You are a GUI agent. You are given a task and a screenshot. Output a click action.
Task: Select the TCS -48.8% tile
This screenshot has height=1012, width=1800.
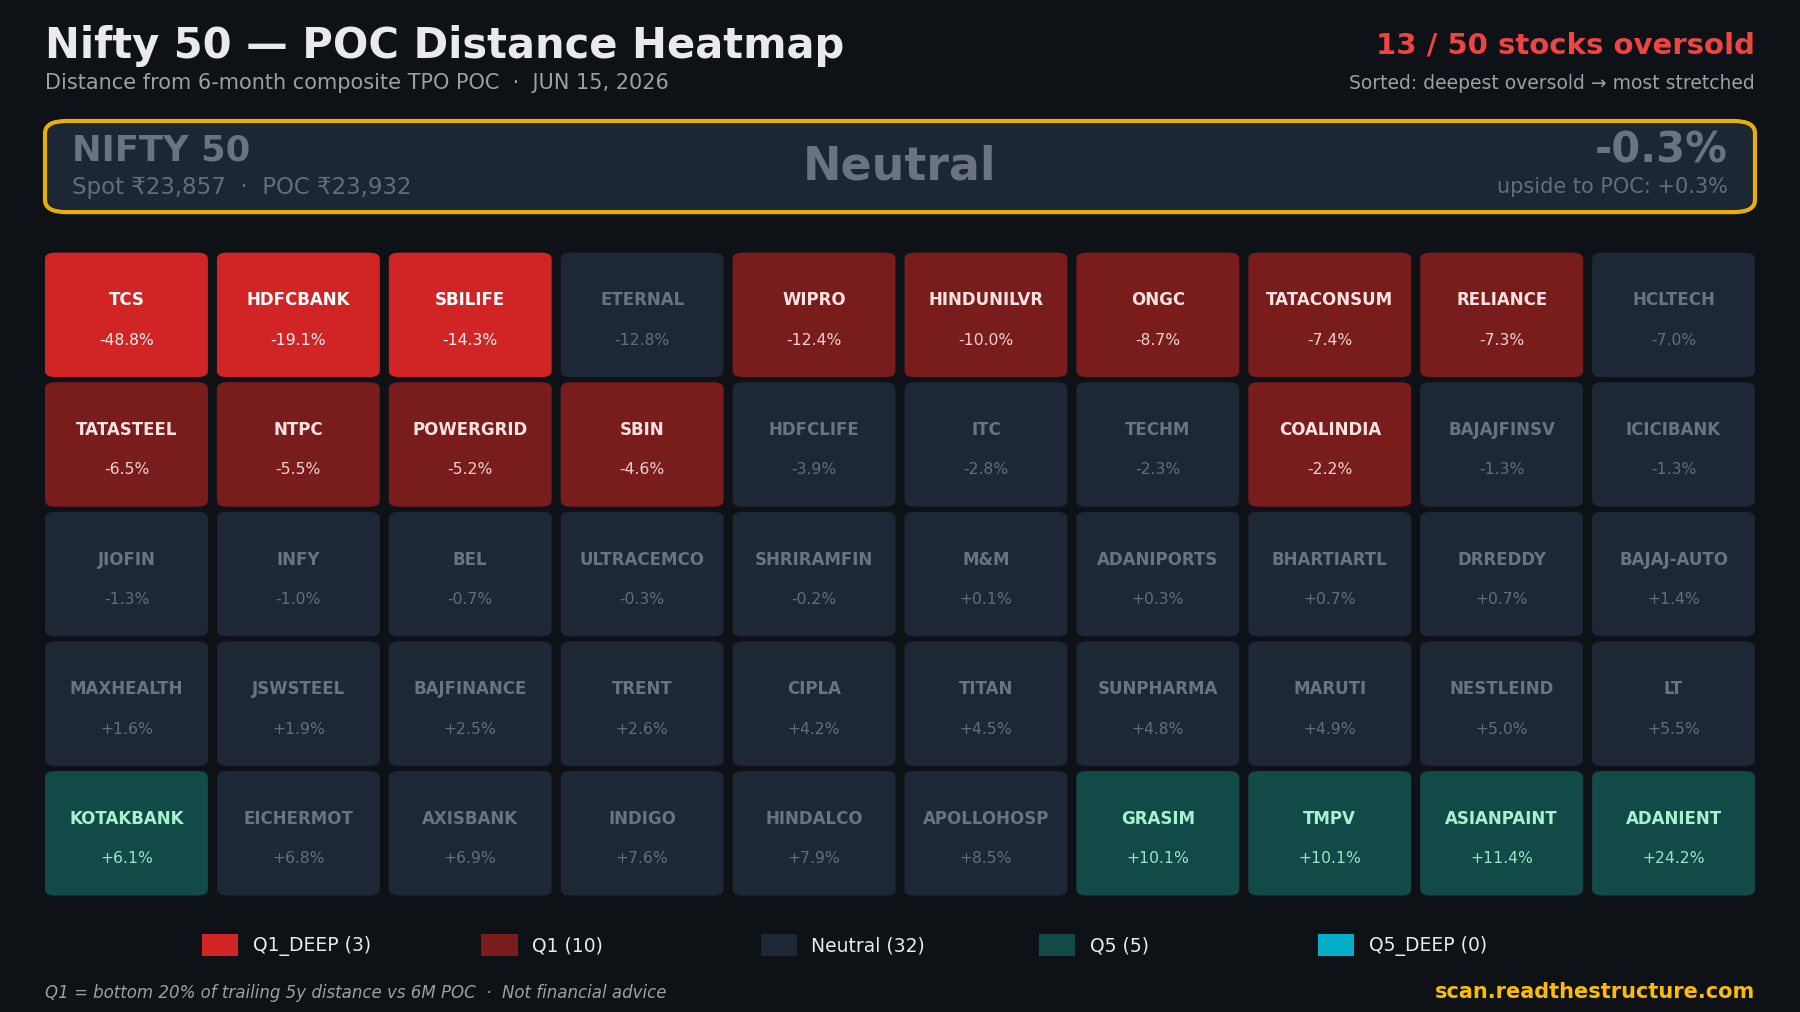[x=126, y=315]
